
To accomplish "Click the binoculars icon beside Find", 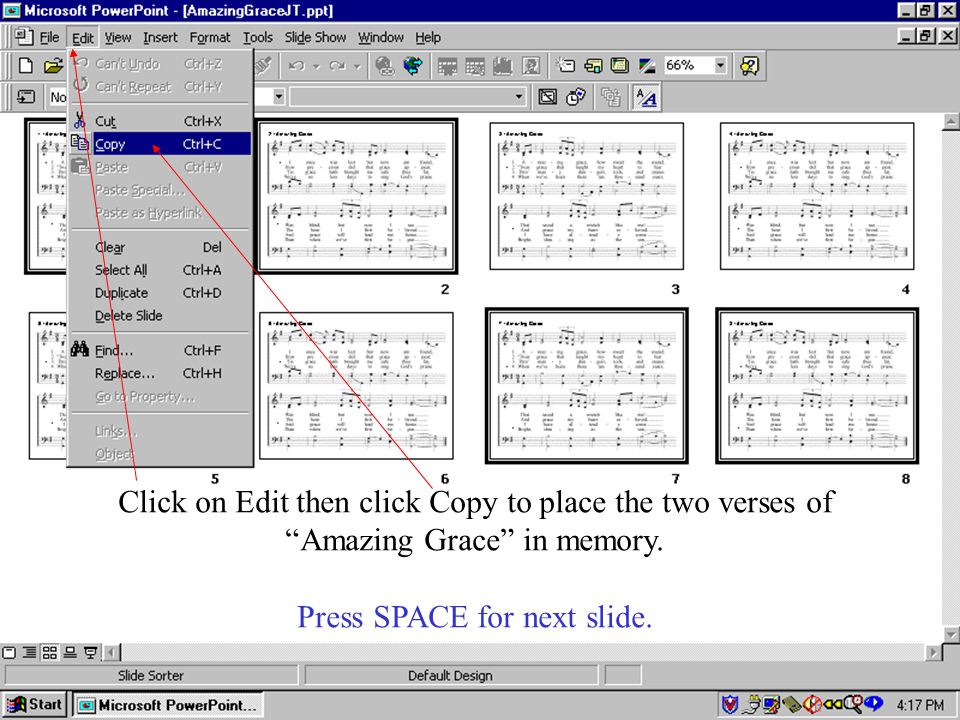I will pos(80,350).
